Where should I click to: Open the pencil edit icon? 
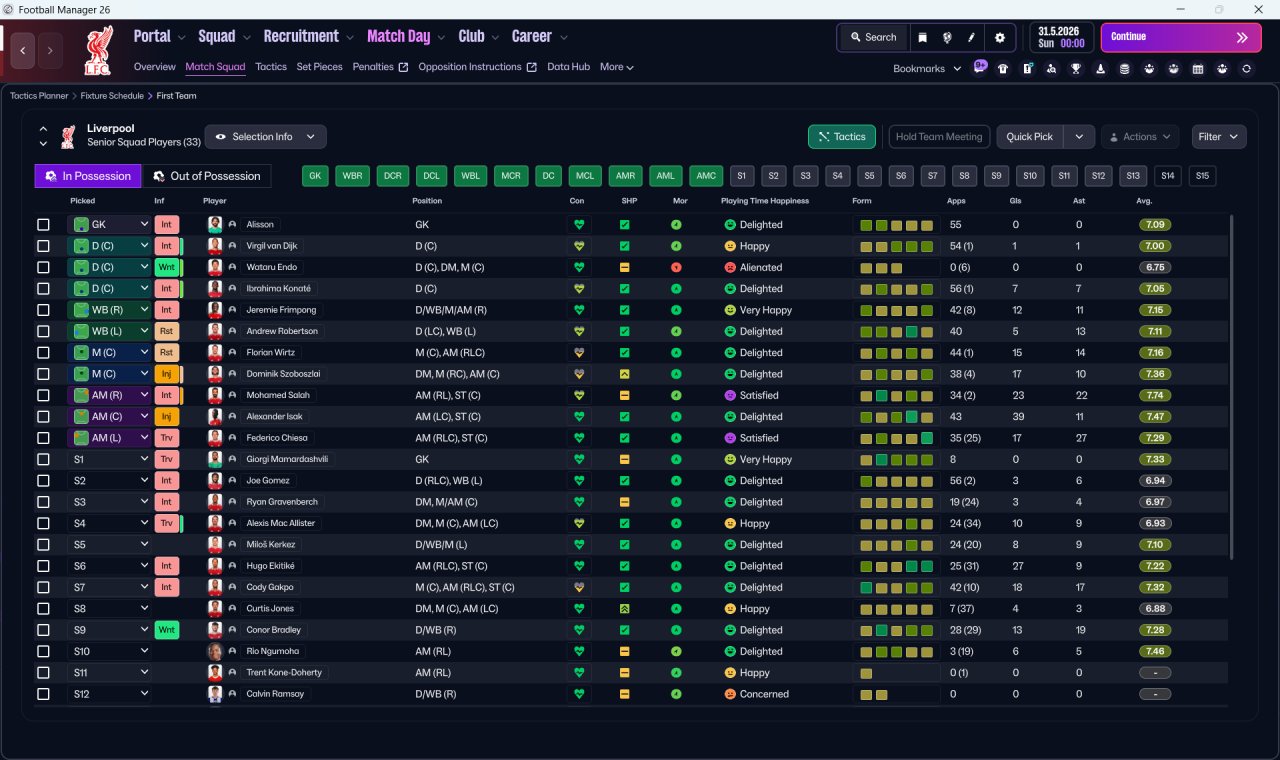pyautogui.click(x=971, y=37)
